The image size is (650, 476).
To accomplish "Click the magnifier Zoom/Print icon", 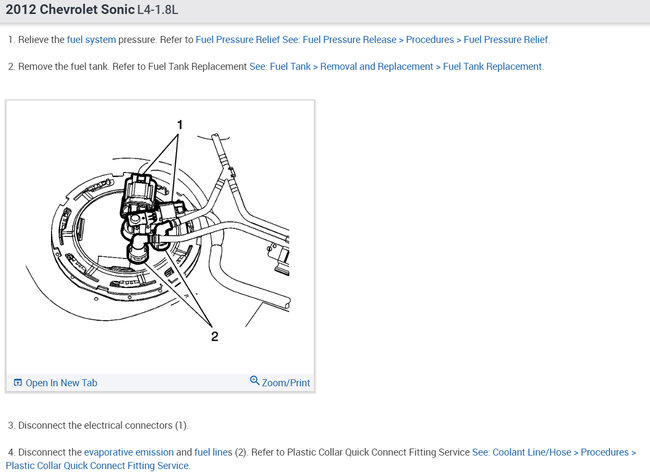I will [254, 380].
